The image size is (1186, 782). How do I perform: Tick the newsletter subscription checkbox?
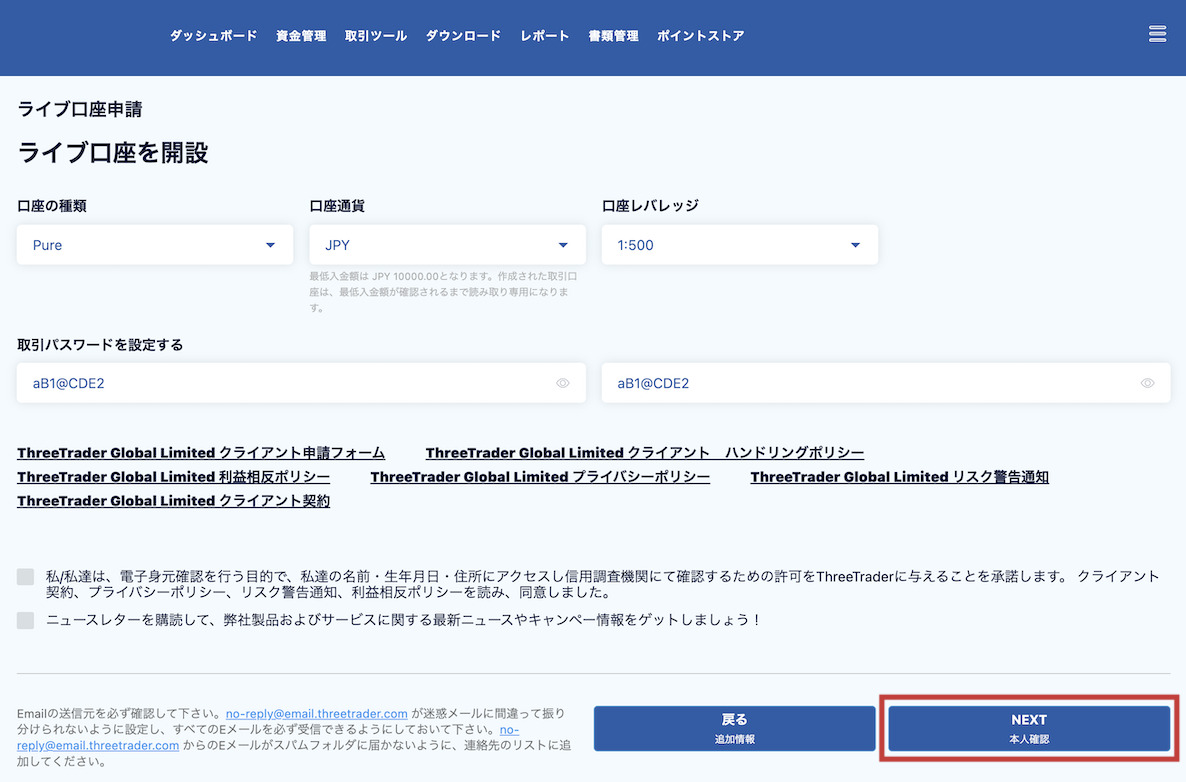point(26,620)
